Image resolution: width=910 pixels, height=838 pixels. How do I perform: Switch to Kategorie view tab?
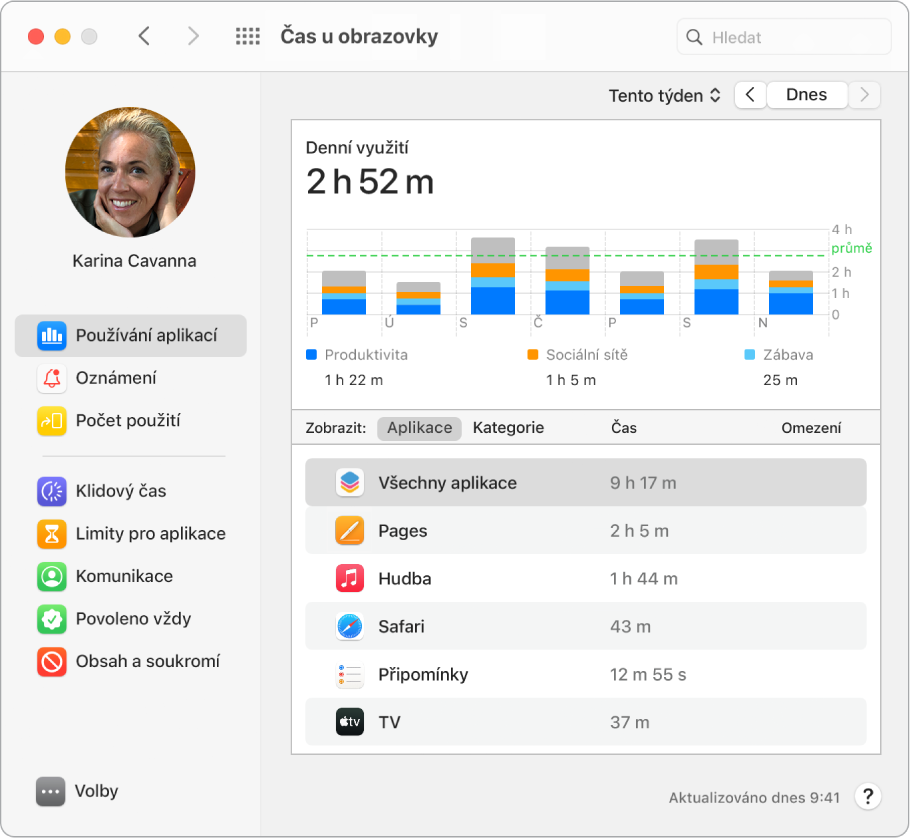tap(508, 428)
